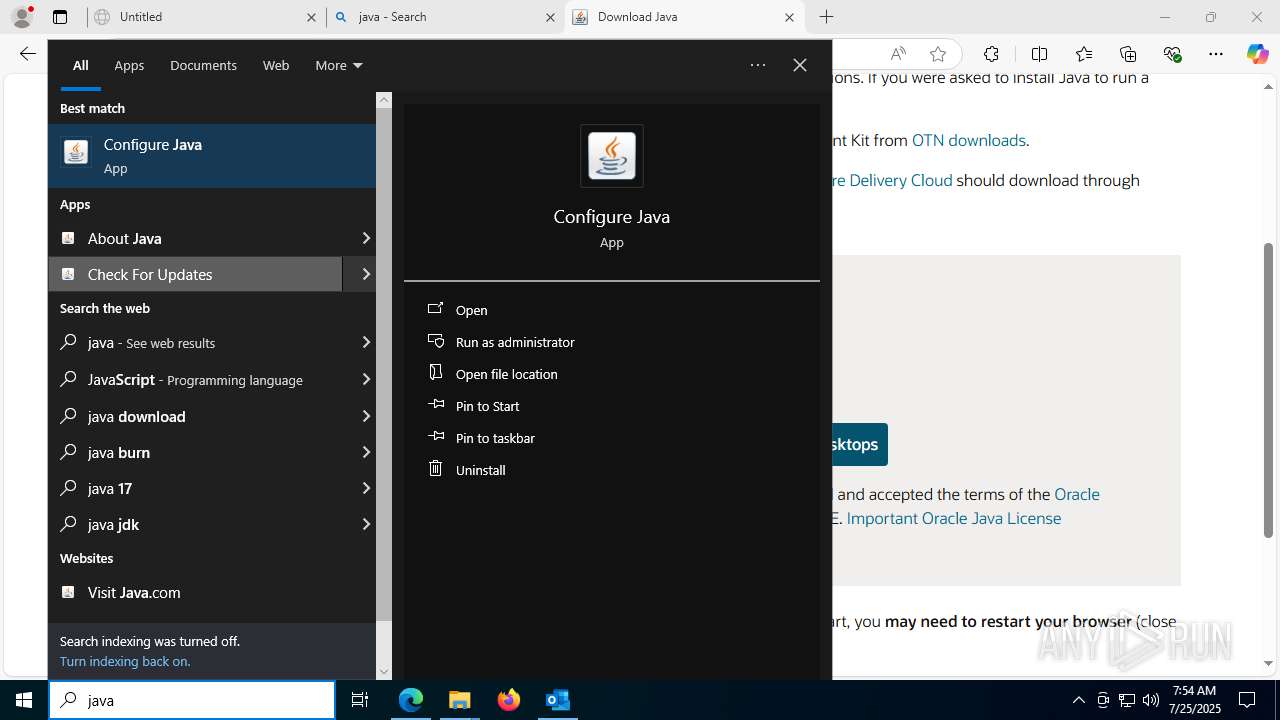1280x720 pixels.
Task: Select Uninstall for Configure Java
Action: pyautogui.click(x=481, y=470)
